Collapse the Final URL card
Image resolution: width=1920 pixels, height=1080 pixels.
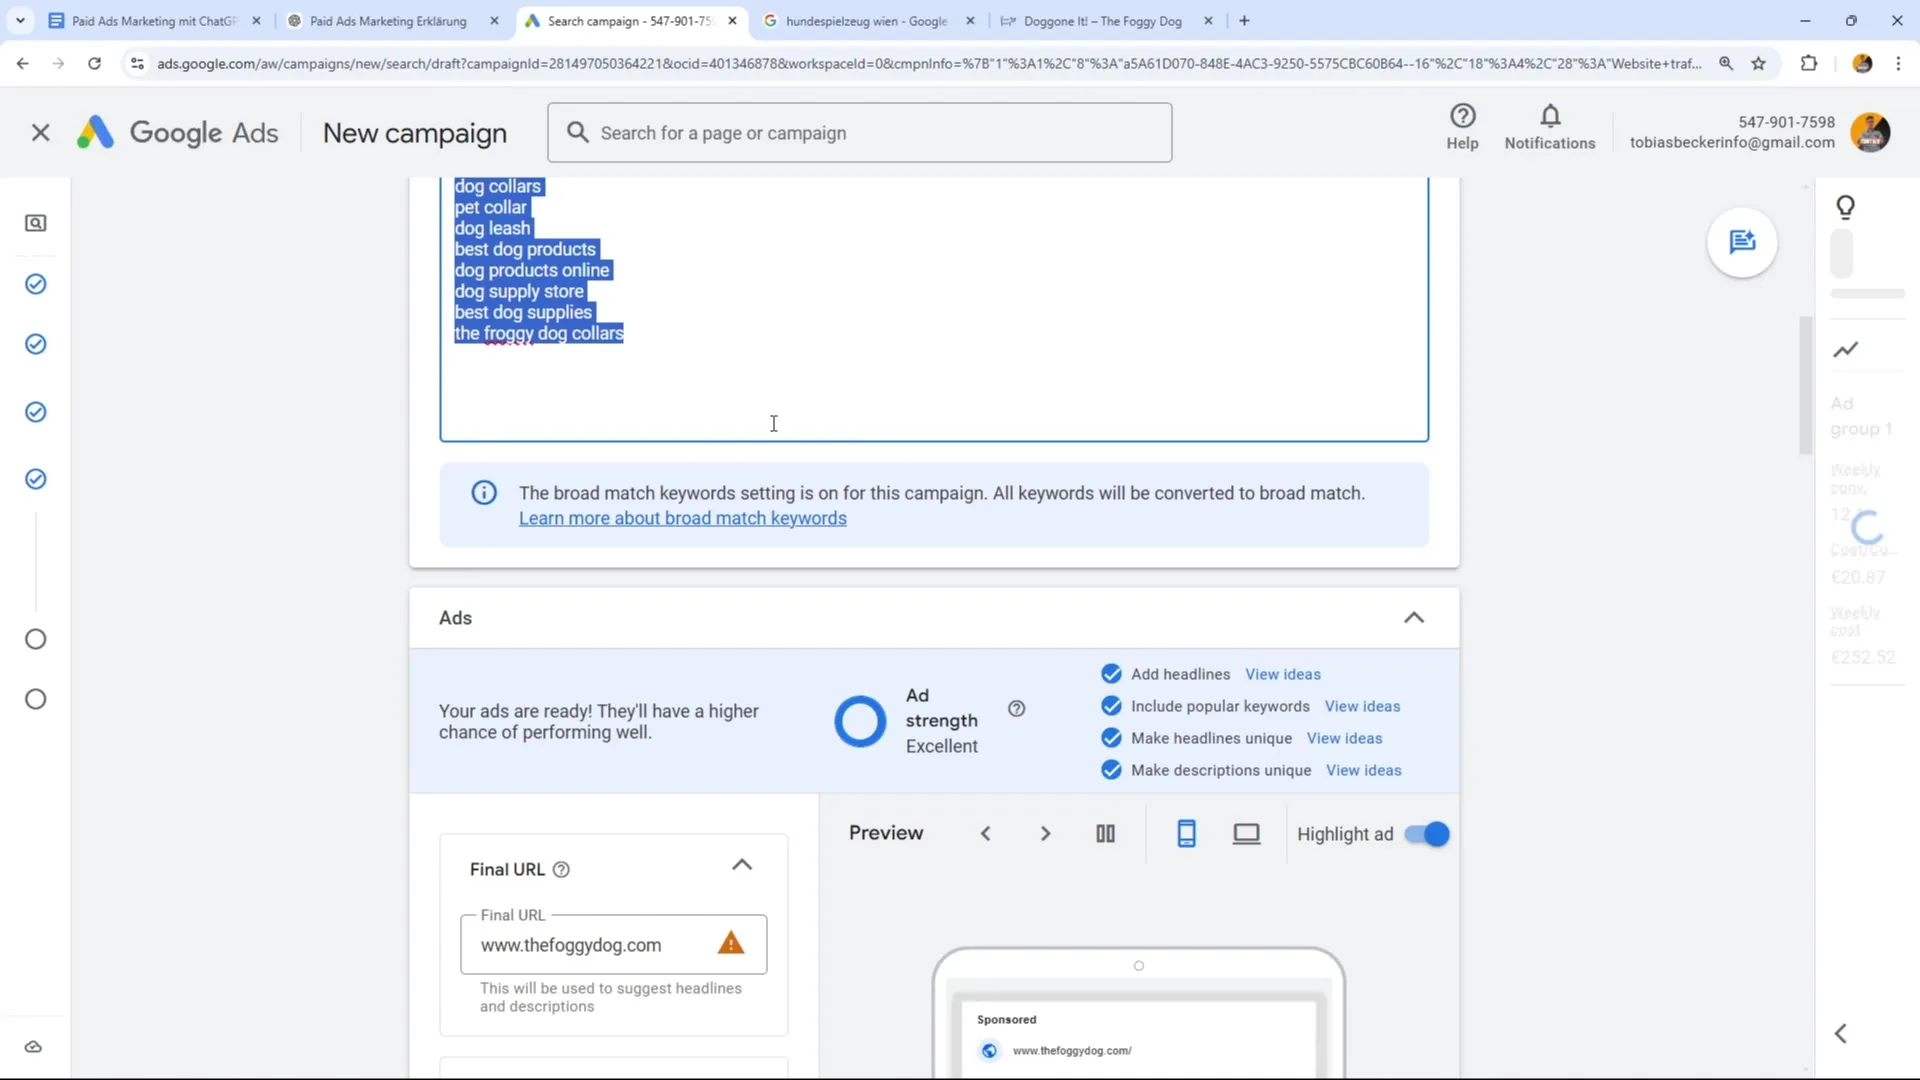click(x=741, y=865)
